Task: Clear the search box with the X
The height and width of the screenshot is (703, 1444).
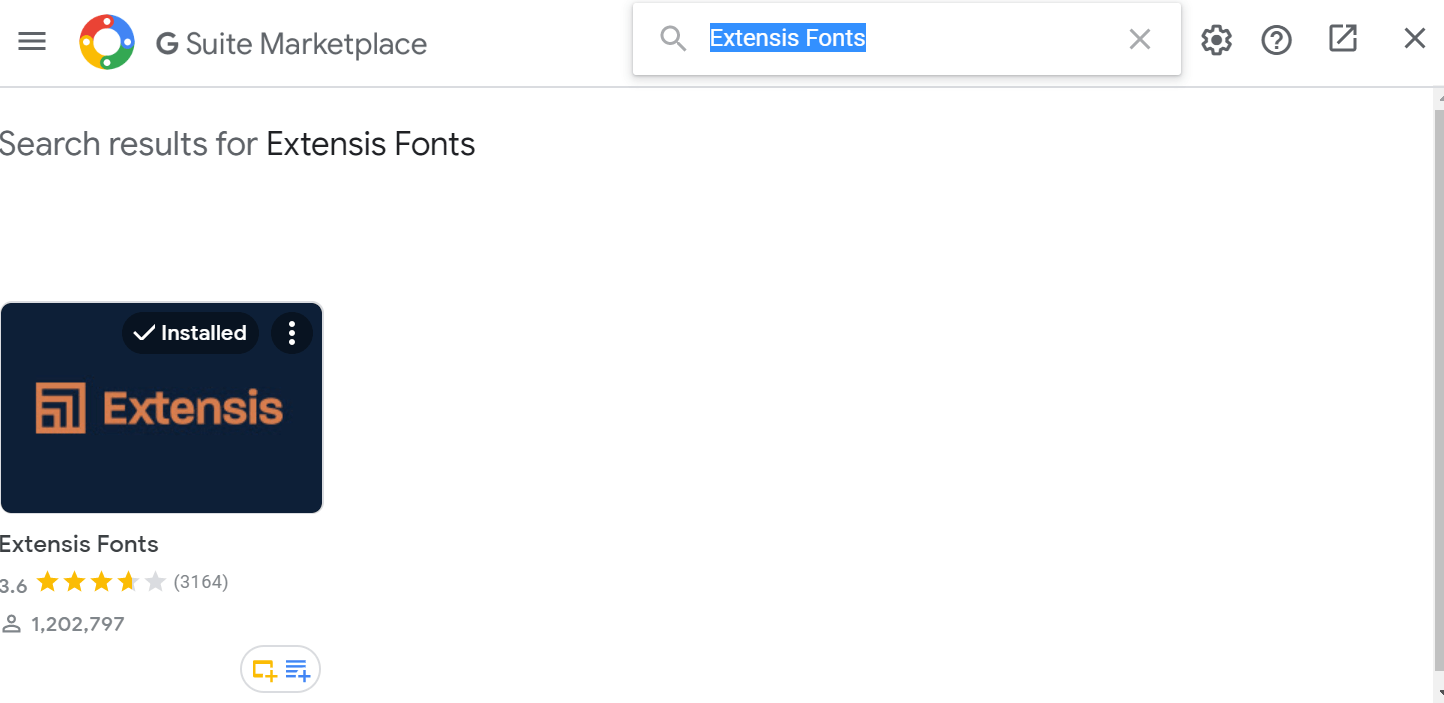Action: 1139,39
